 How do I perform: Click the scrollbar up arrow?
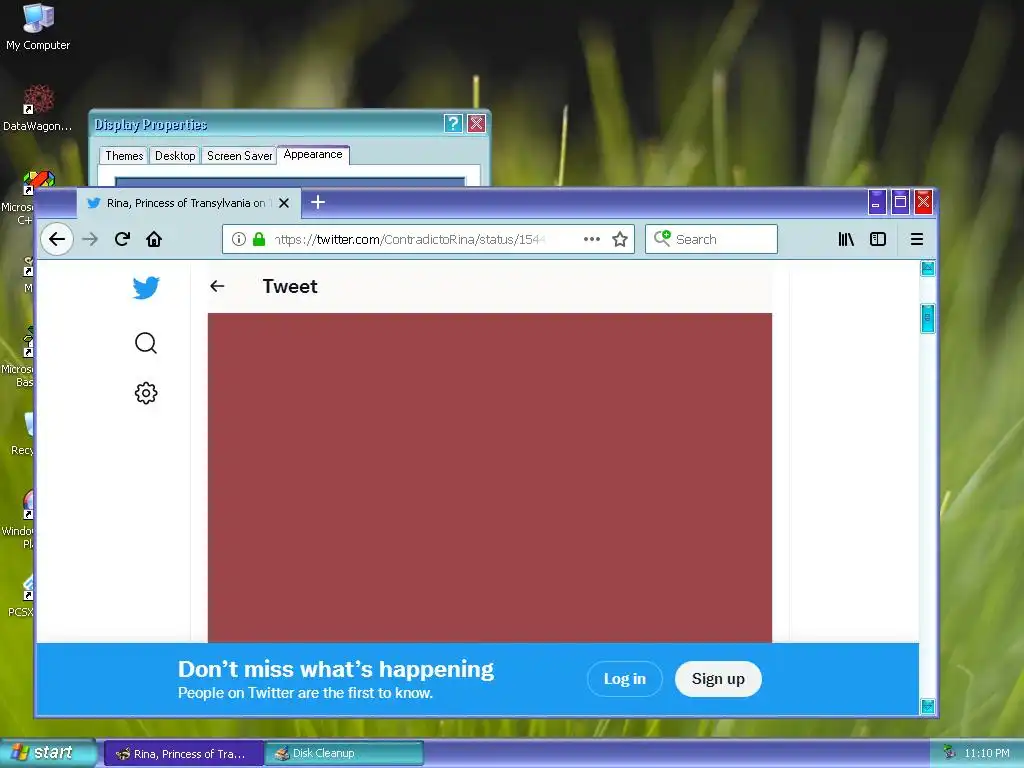pos(927,268)
